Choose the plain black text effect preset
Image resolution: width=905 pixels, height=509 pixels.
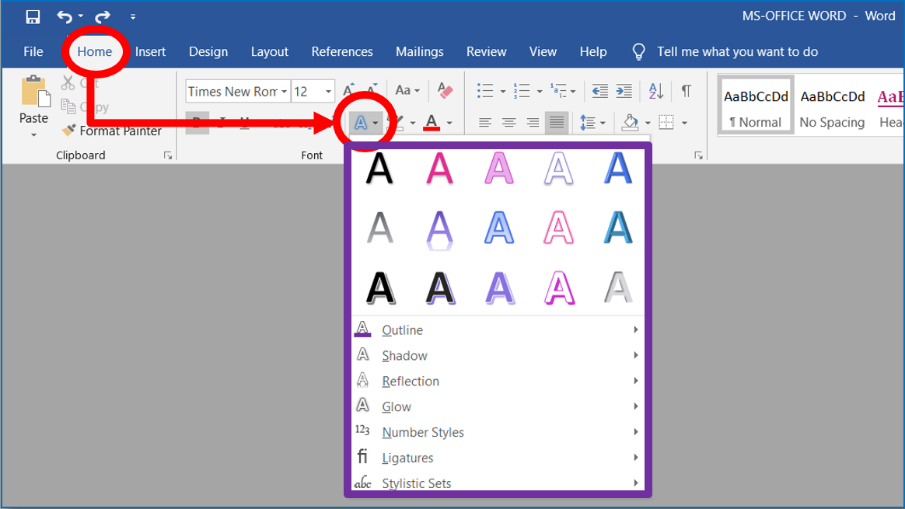(379, 169)
